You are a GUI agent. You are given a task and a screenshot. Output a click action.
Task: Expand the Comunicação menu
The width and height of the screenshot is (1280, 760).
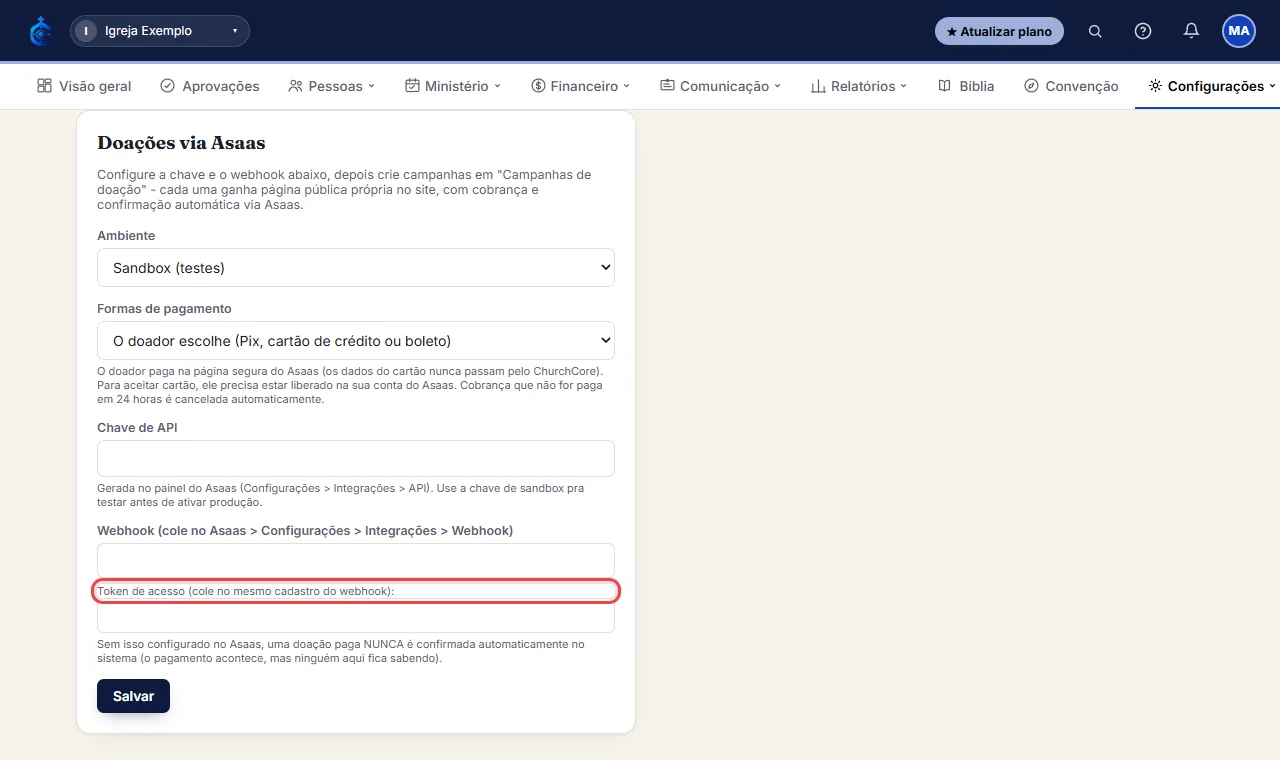tap(721, 86)
